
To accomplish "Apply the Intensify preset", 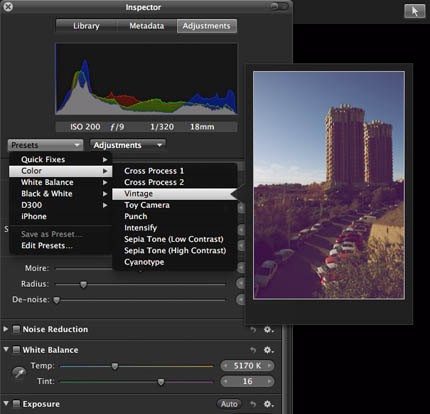I will pos(175,228).
